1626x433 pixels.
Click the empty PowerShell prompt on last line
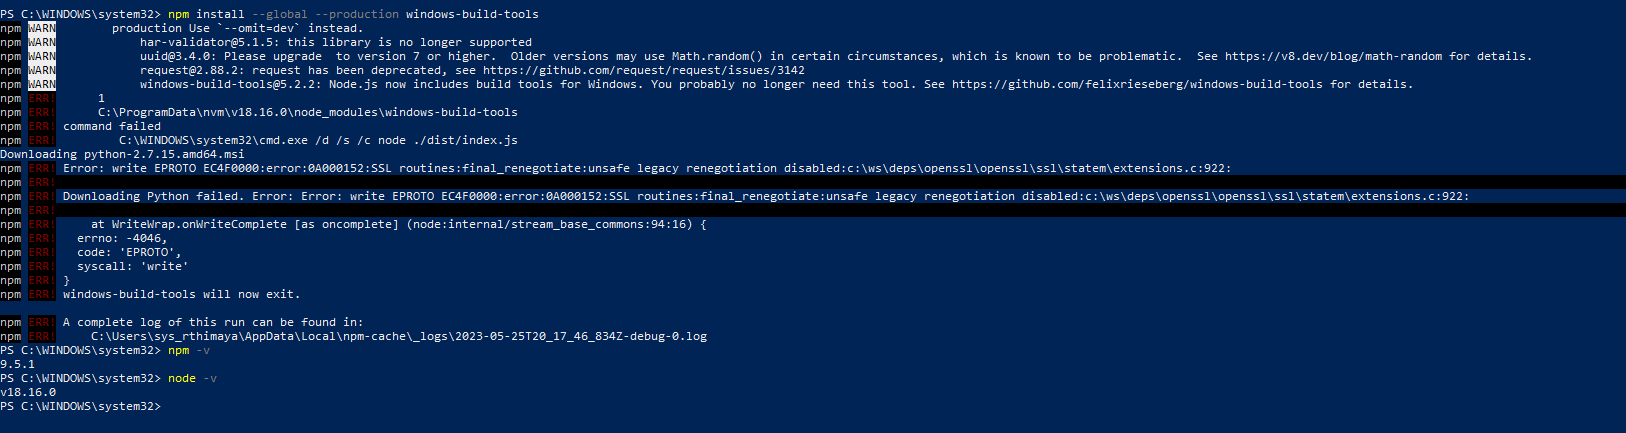point(80,406)
